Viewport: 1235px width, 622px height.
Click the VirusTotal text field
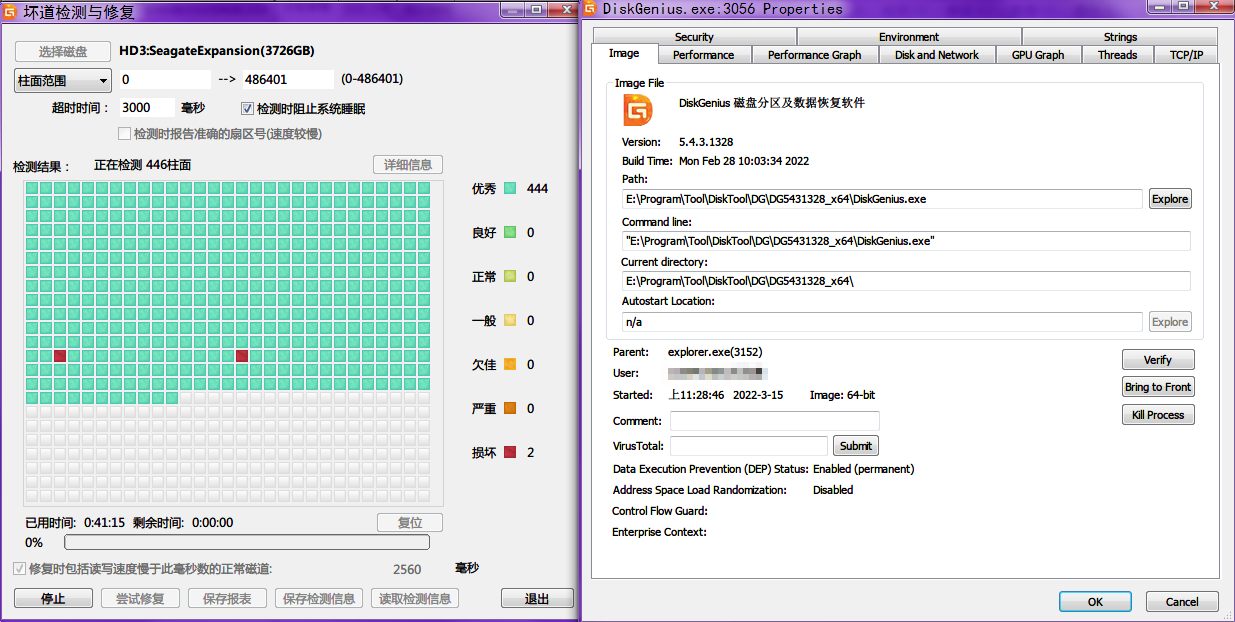pyautogui.click(x=749, y=446)
